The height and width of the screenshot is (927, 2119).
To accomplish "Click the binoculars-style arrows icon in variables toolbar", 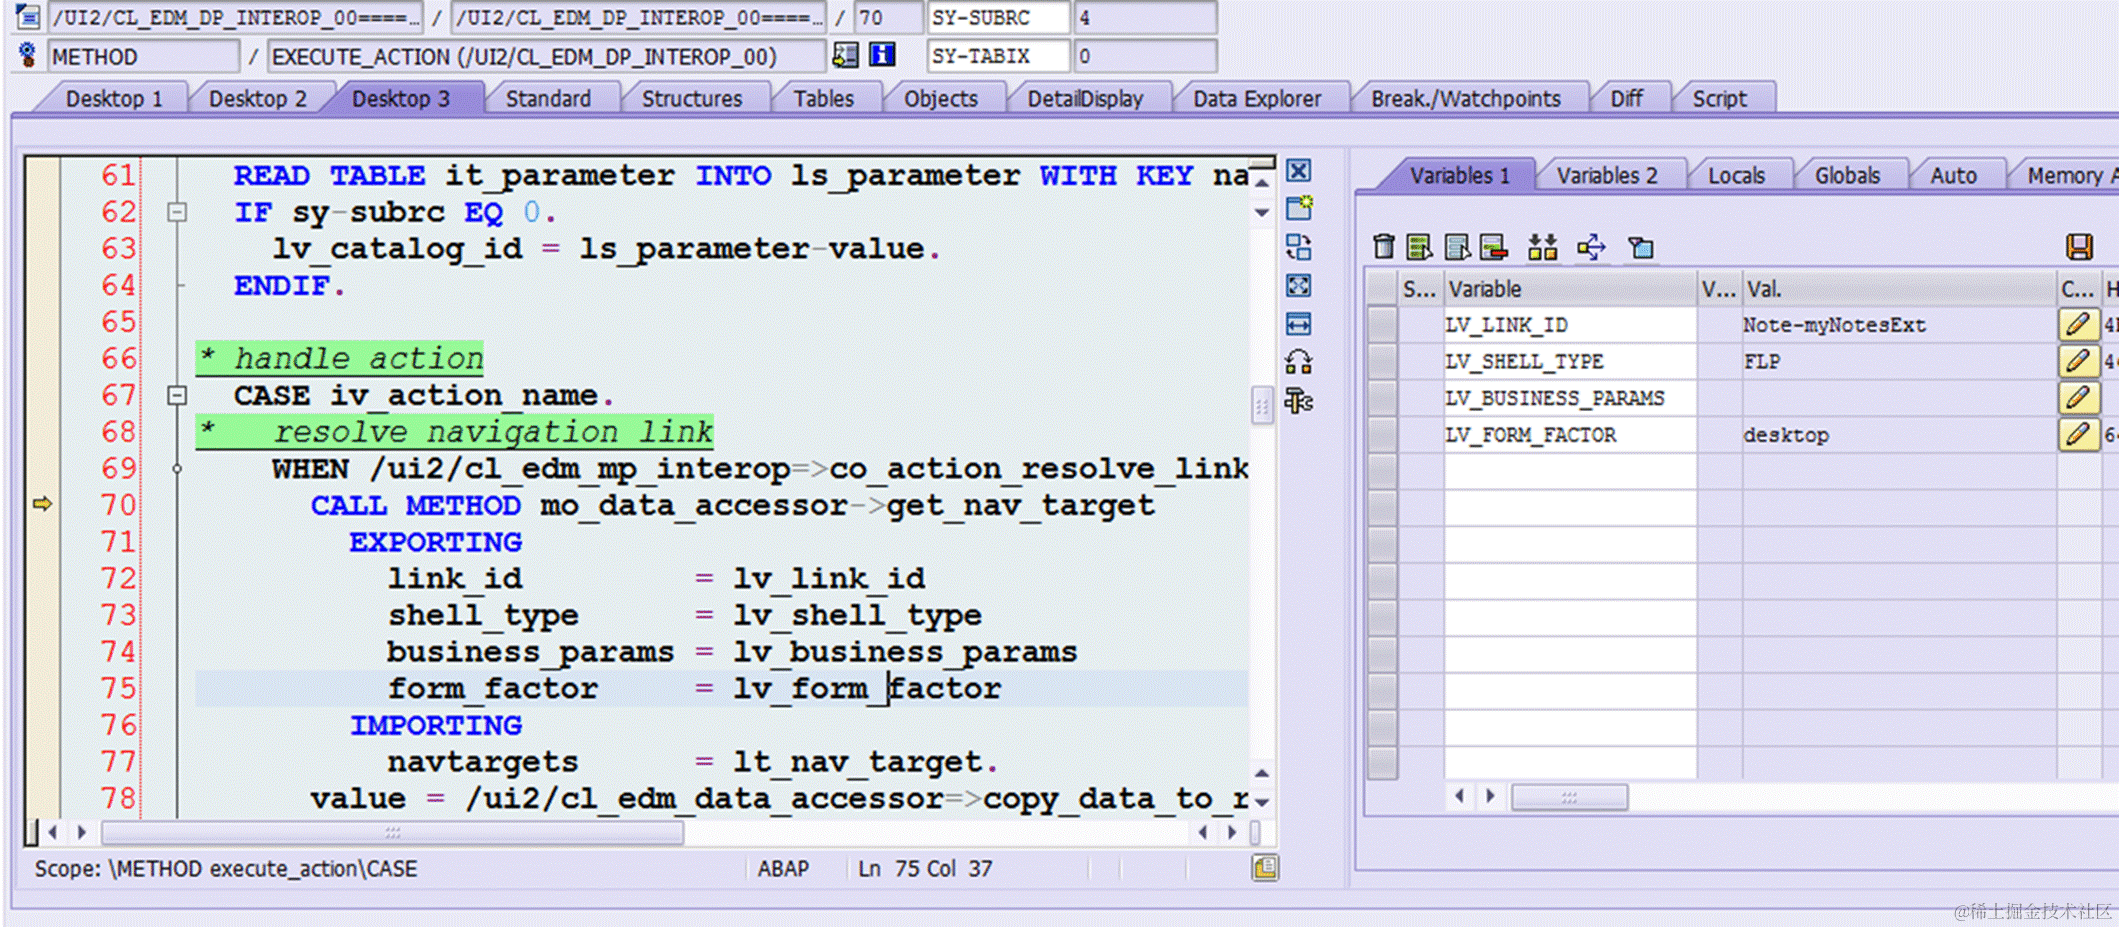I will (1542, 247).
